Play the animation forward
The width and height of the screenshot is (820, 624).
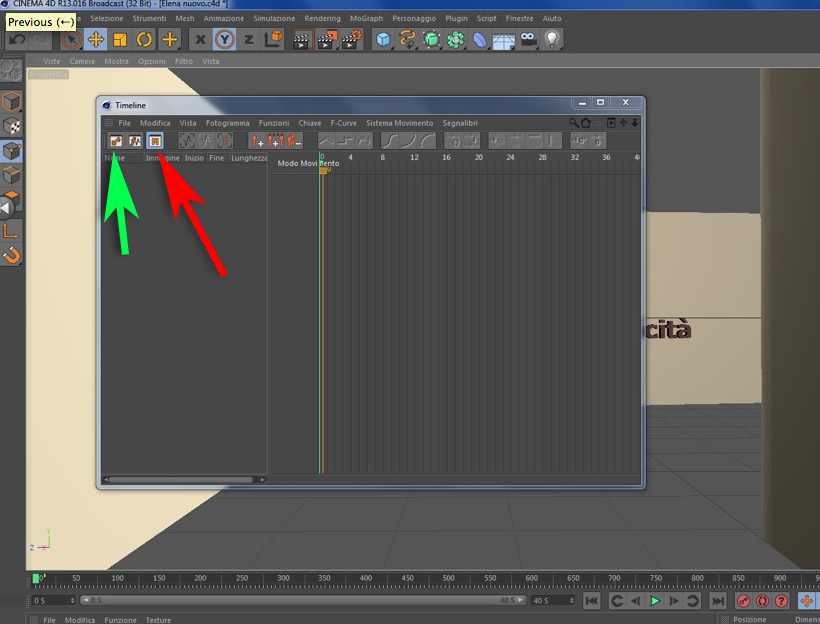click(655, 601)
